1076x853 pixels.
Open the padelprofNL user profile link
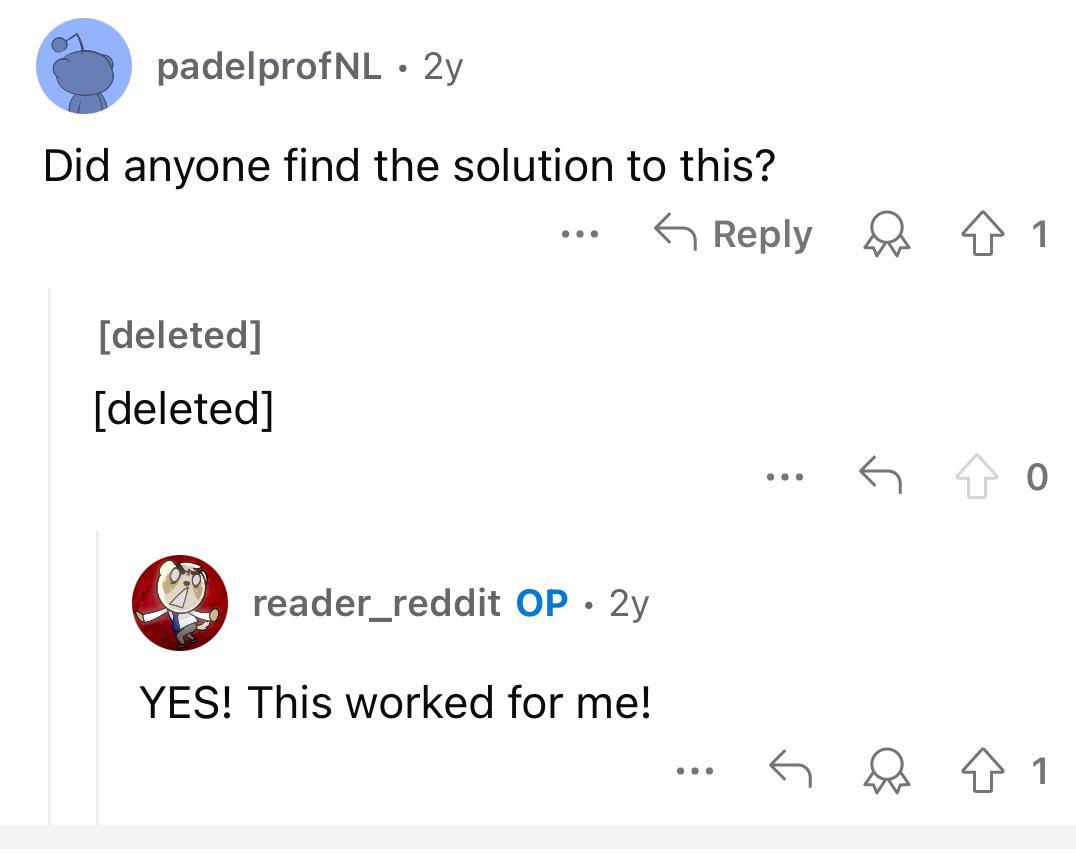269,67
